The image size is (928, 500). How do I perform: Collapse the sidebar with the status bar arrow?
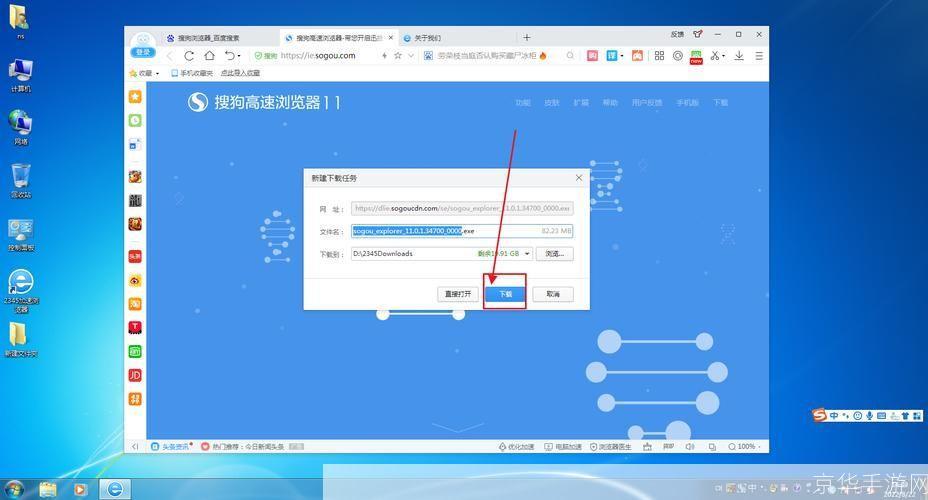pyautogui.click(x=135, y=447)
